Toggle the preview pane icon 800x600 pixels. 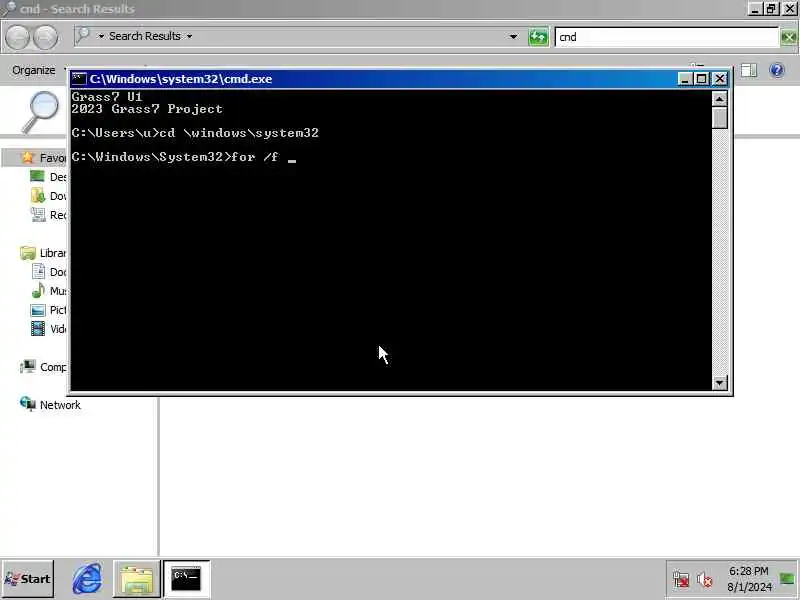pos(748,70)
